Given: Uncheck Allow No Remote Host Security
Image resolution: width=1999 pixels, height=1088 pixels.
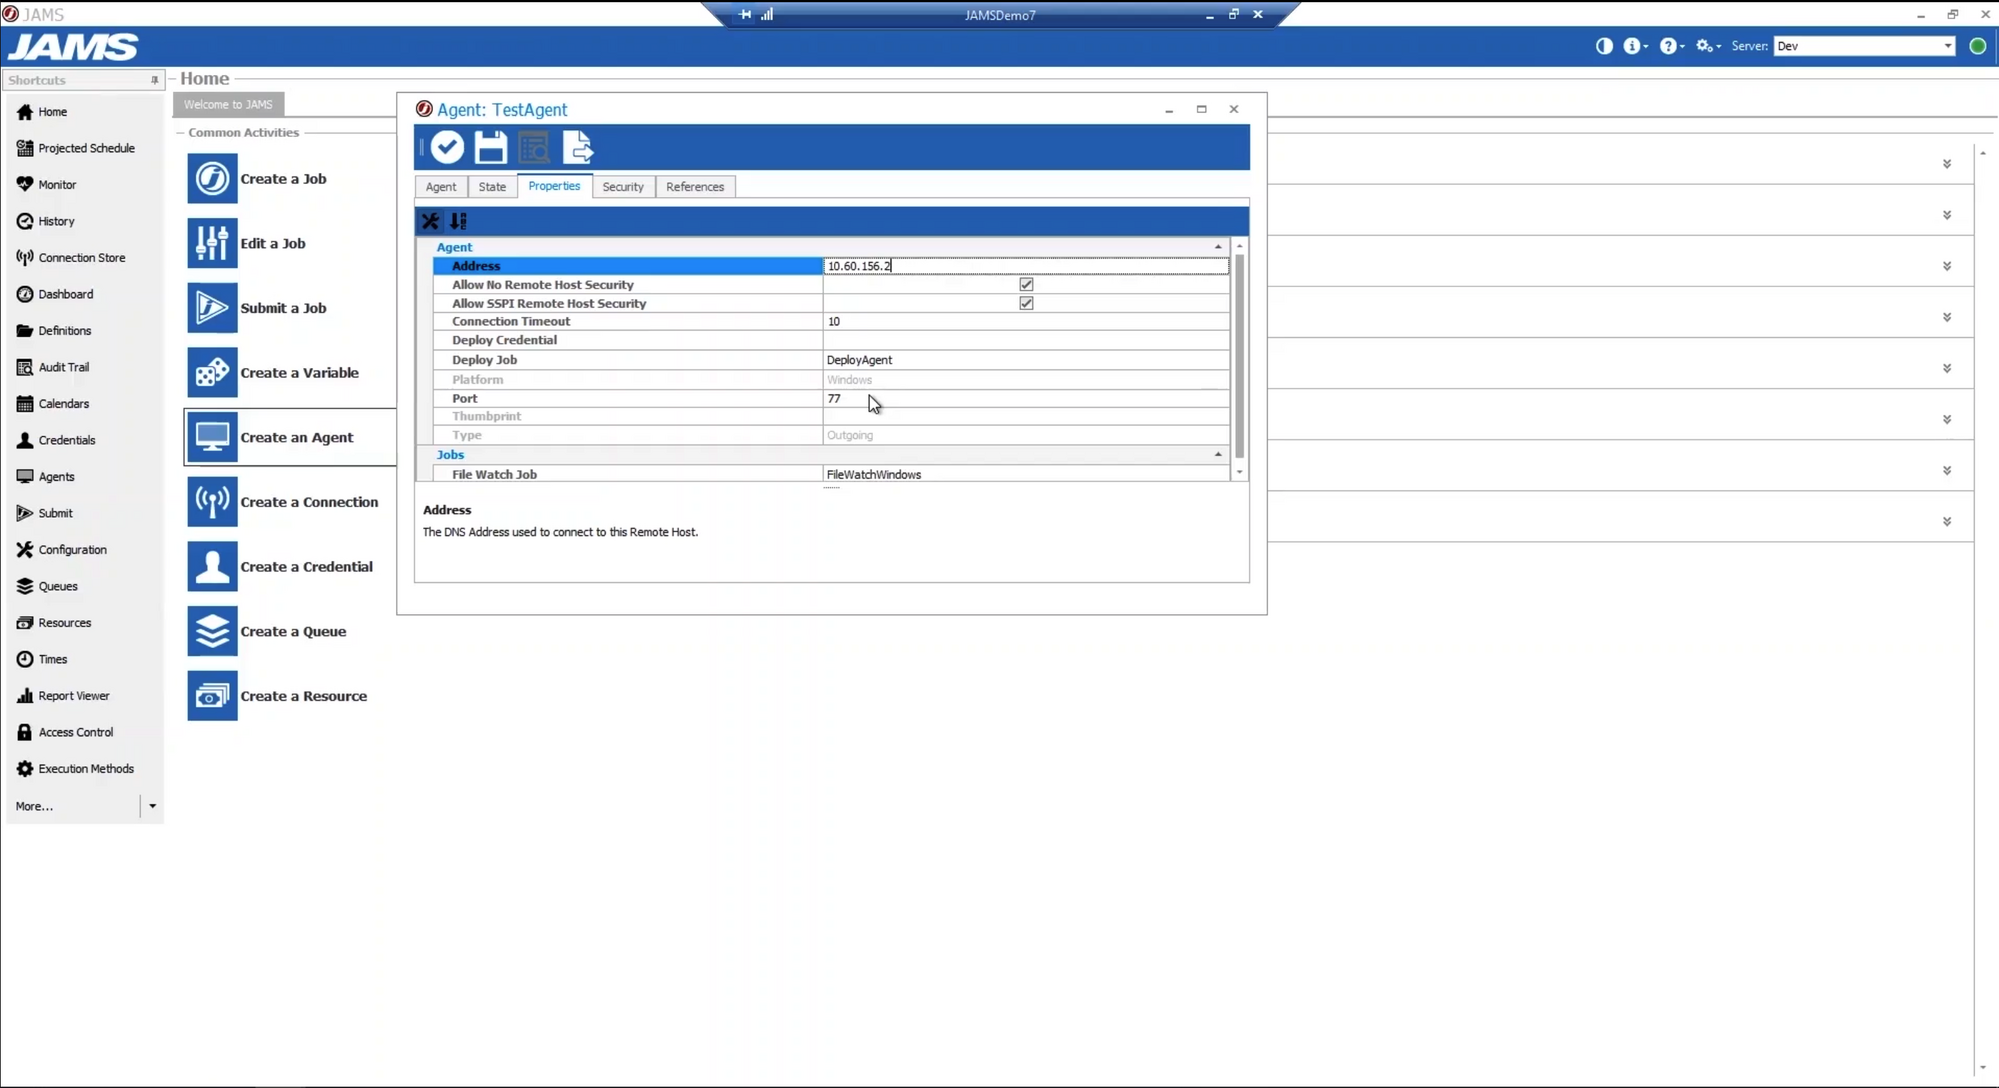Looking at the screenshot, I should pyautogui.click(x=1026, y=285).
